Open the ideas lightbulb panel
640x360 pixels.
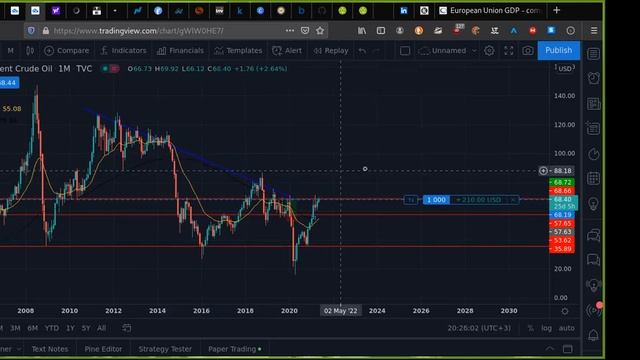(x=593, y=204)
